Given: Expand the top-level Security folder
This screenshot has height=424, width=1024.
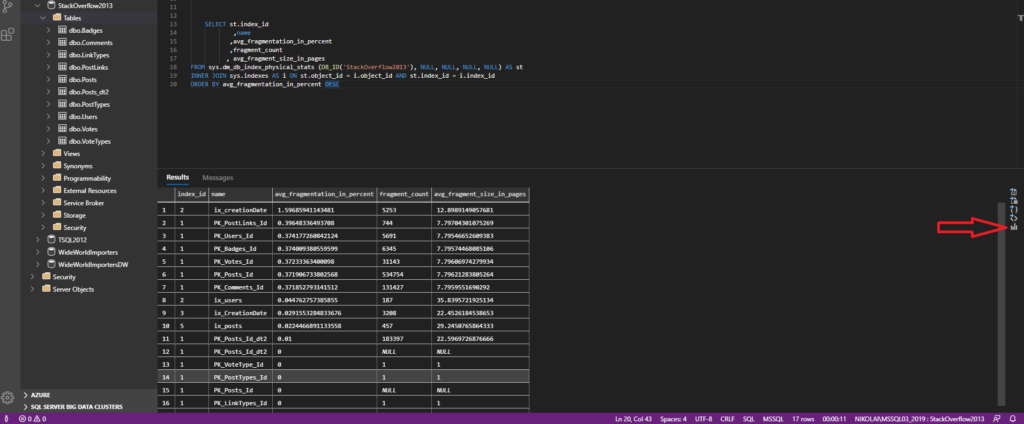Looking at the screenshot, I should coord(33,277).
